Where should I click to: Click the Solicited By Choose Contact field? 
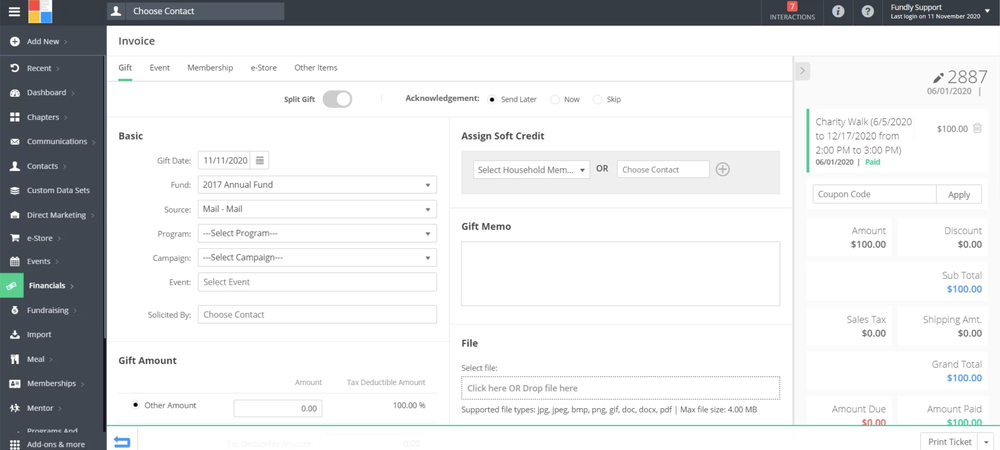(x=317, y=314)
